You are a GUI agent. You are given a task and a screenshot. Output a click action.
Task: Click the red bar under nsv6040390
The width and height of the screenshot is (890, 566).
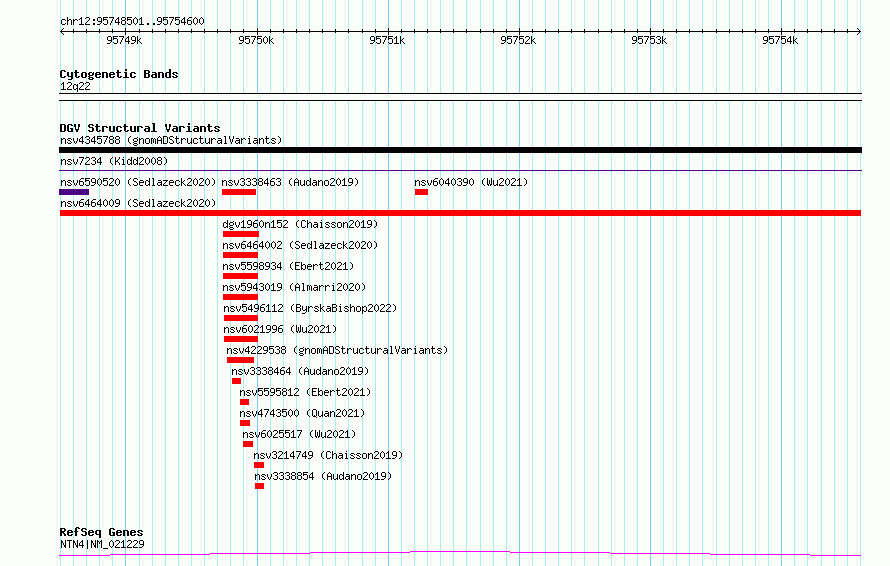[421, 192]
